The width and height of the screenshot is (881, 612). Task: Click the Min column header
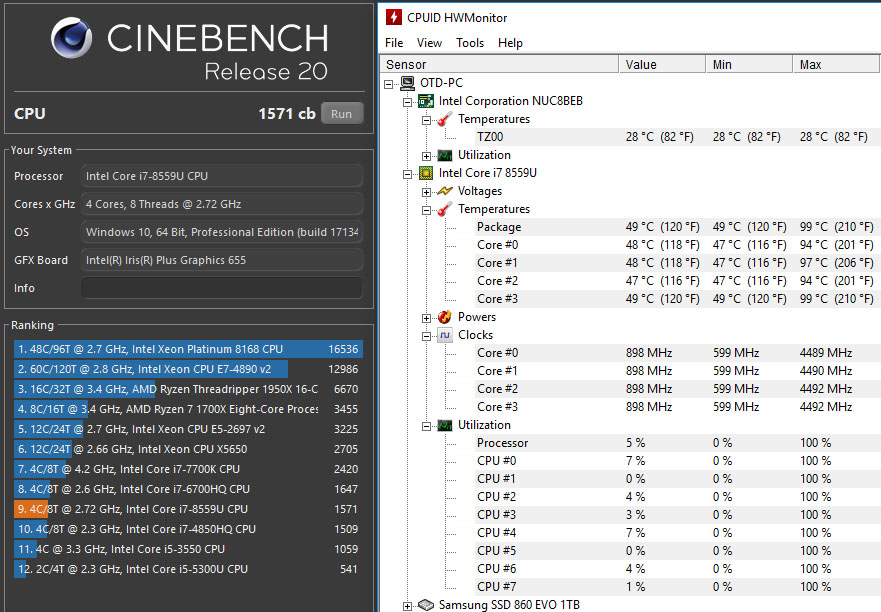tap(750, 65)
